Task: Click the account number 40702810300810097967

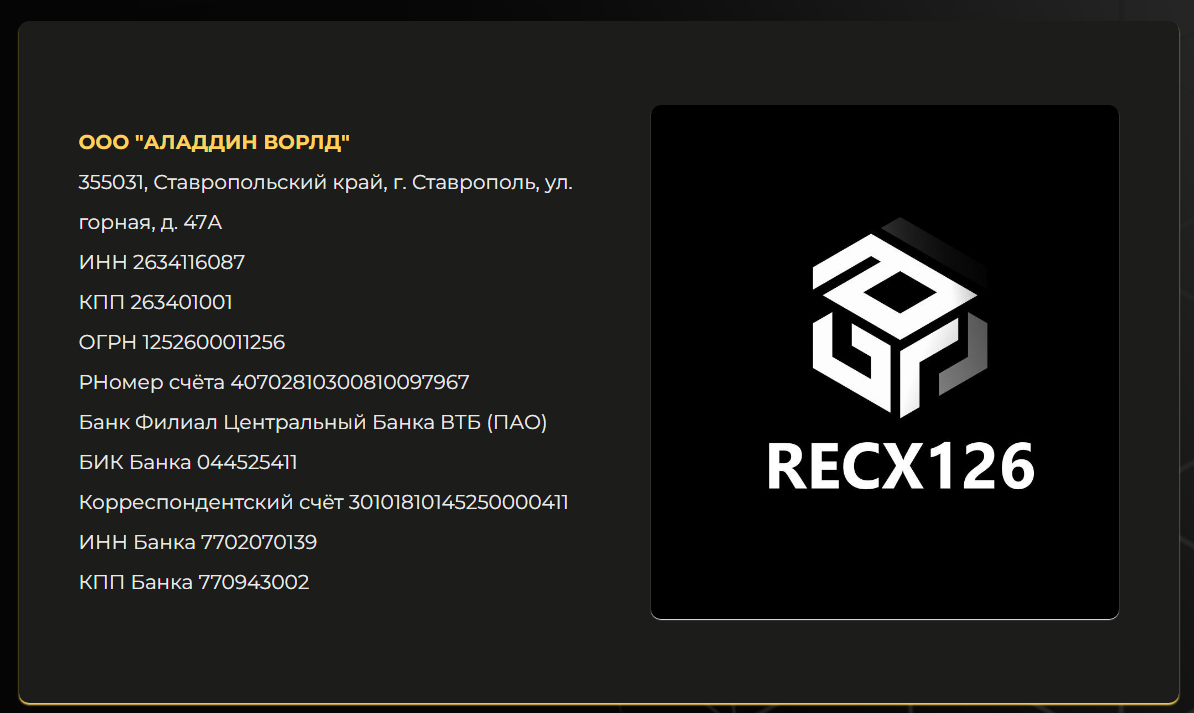Action: coord(350,382)
